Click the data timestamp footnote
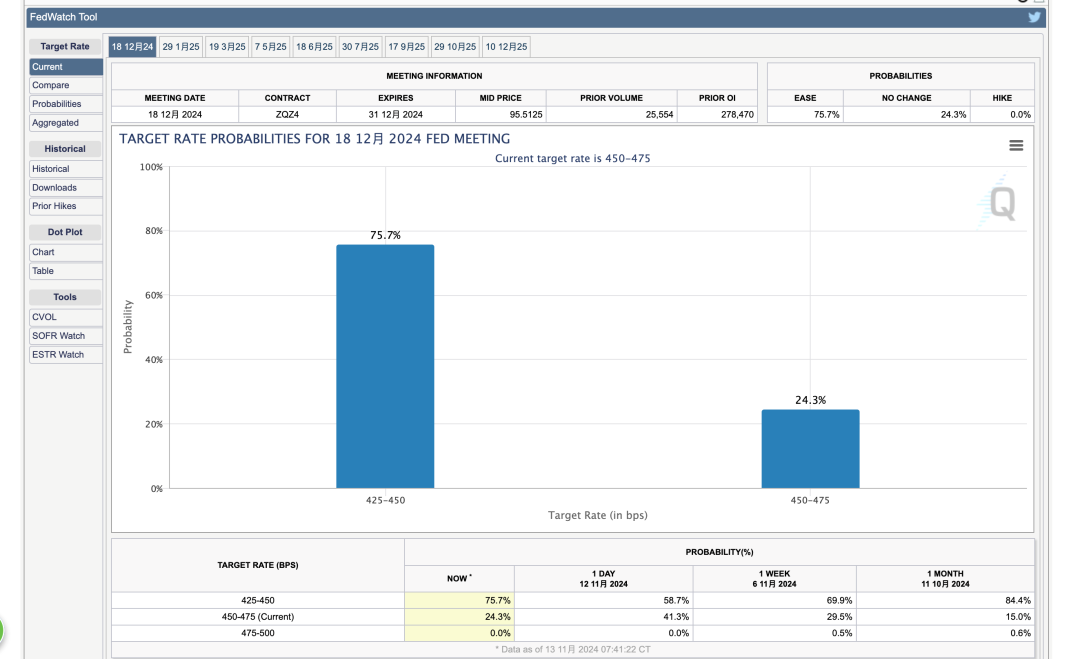Screen dimensions: 1080x659 pos(572,649)
